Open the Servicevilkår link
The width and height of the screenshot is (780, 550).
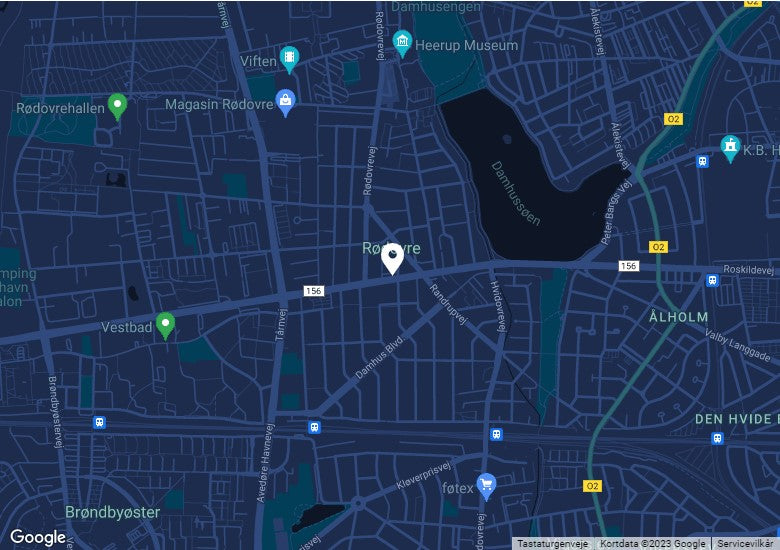[745, 544]
